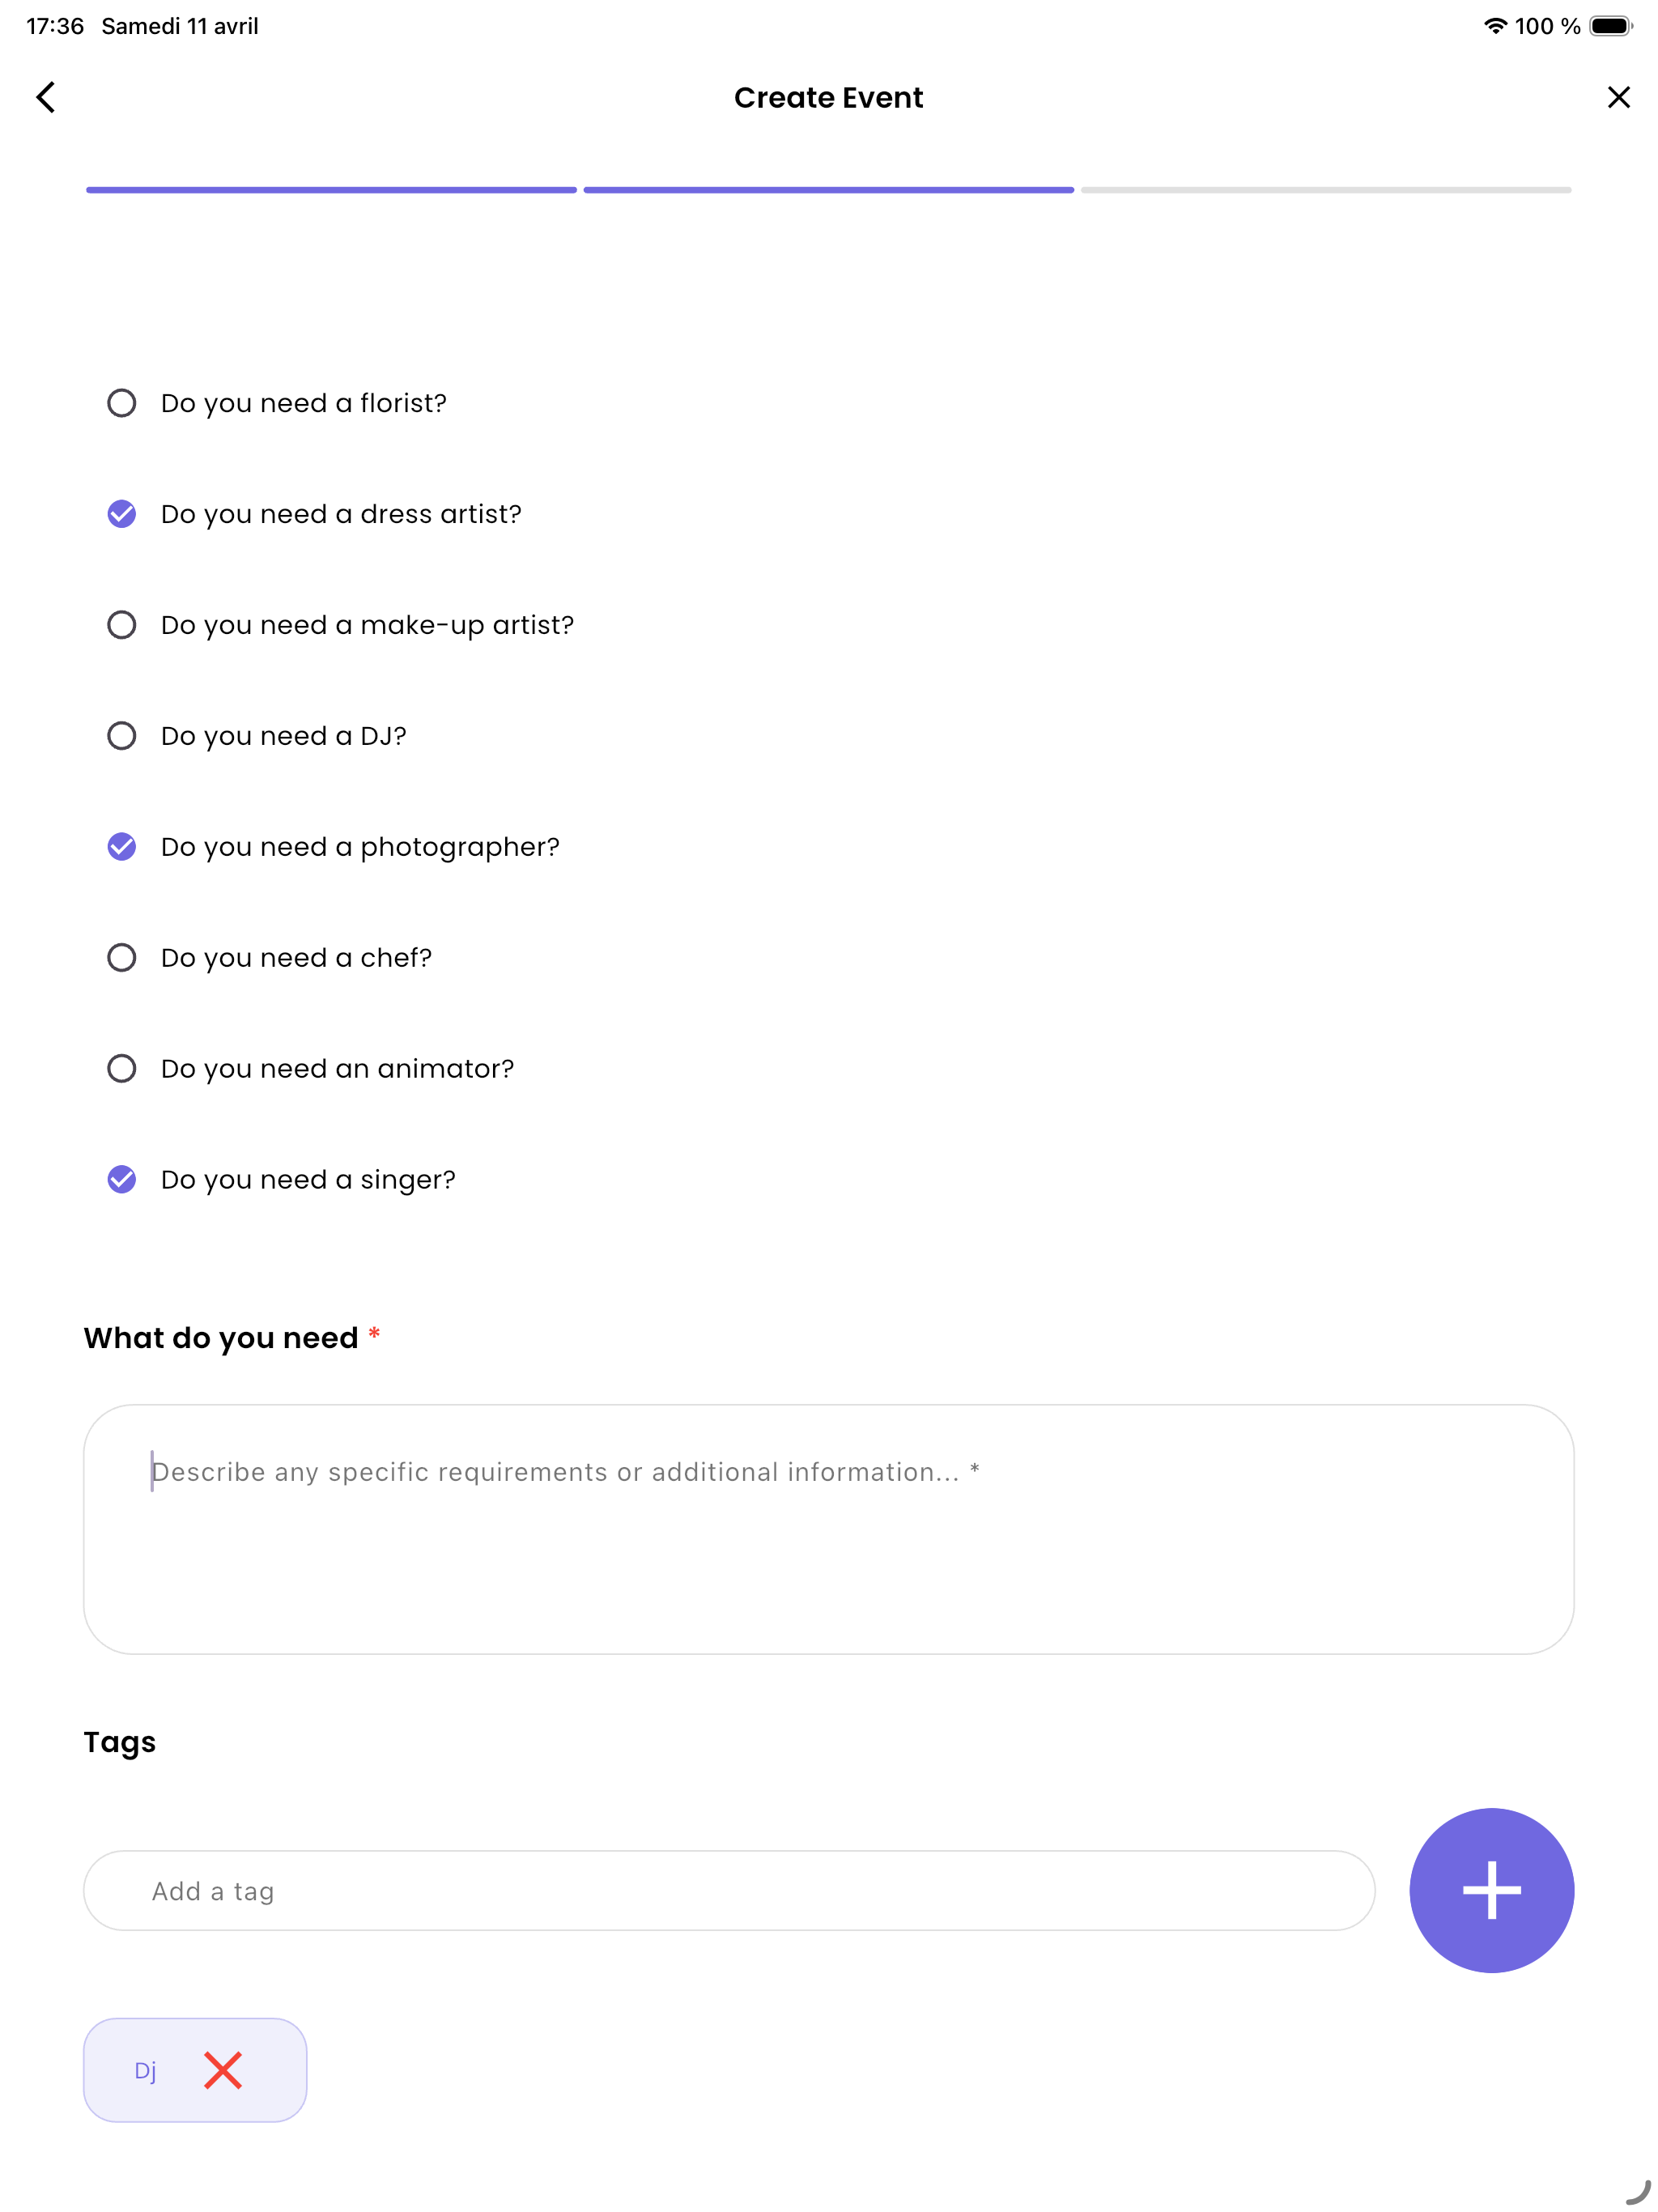Select the Dj tag chip
The image size is (1658, 2212).
195,2070
